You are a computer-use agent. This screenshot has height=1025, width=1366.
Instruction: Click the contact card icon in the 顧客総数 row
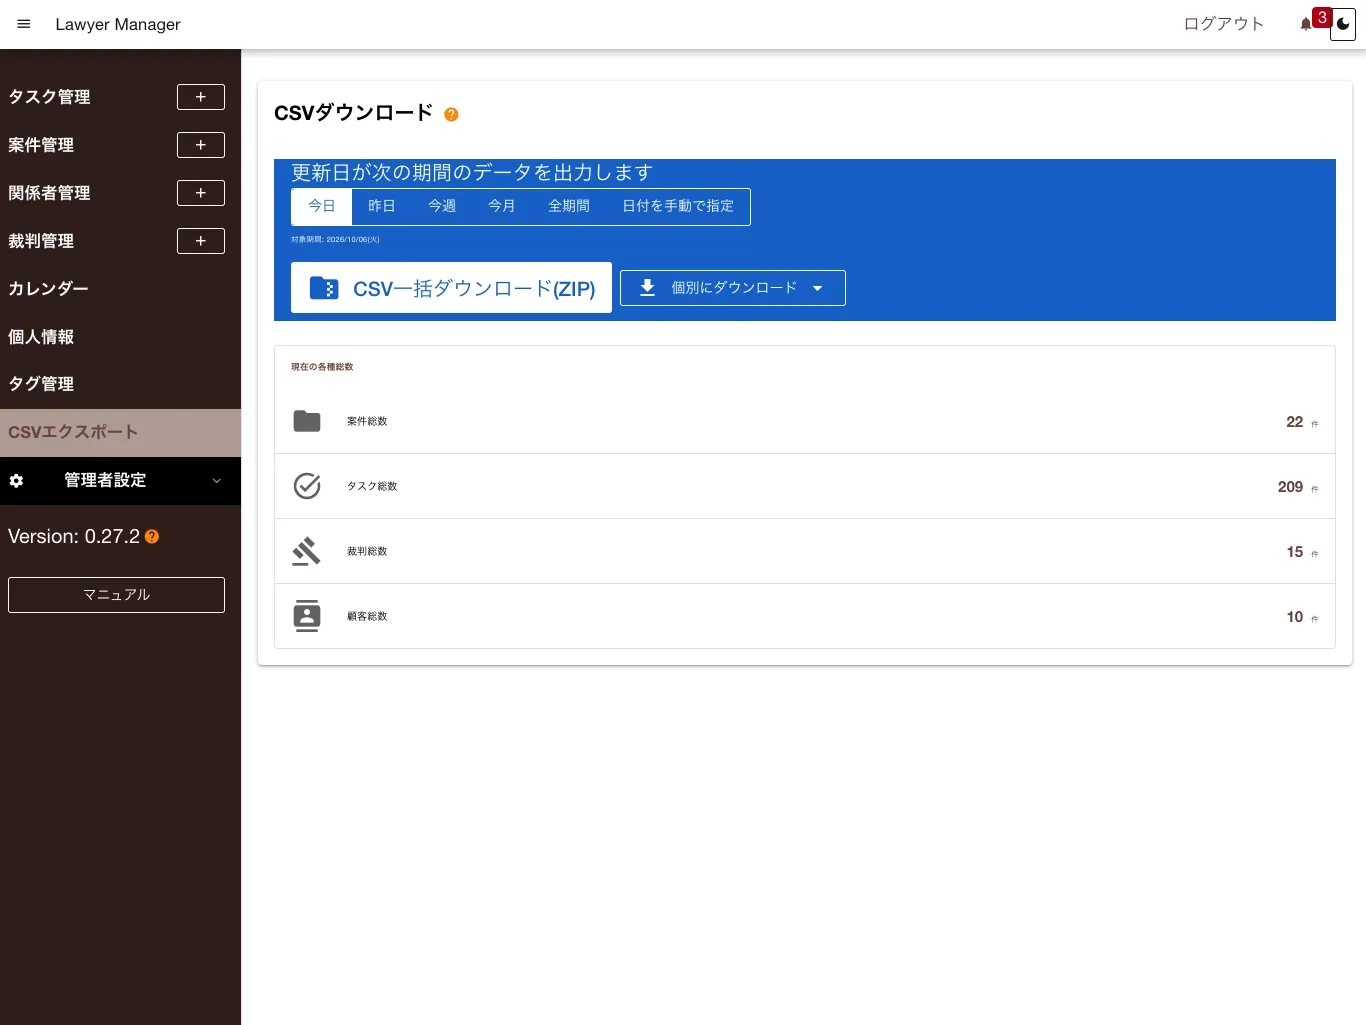[x=307, y=616]
